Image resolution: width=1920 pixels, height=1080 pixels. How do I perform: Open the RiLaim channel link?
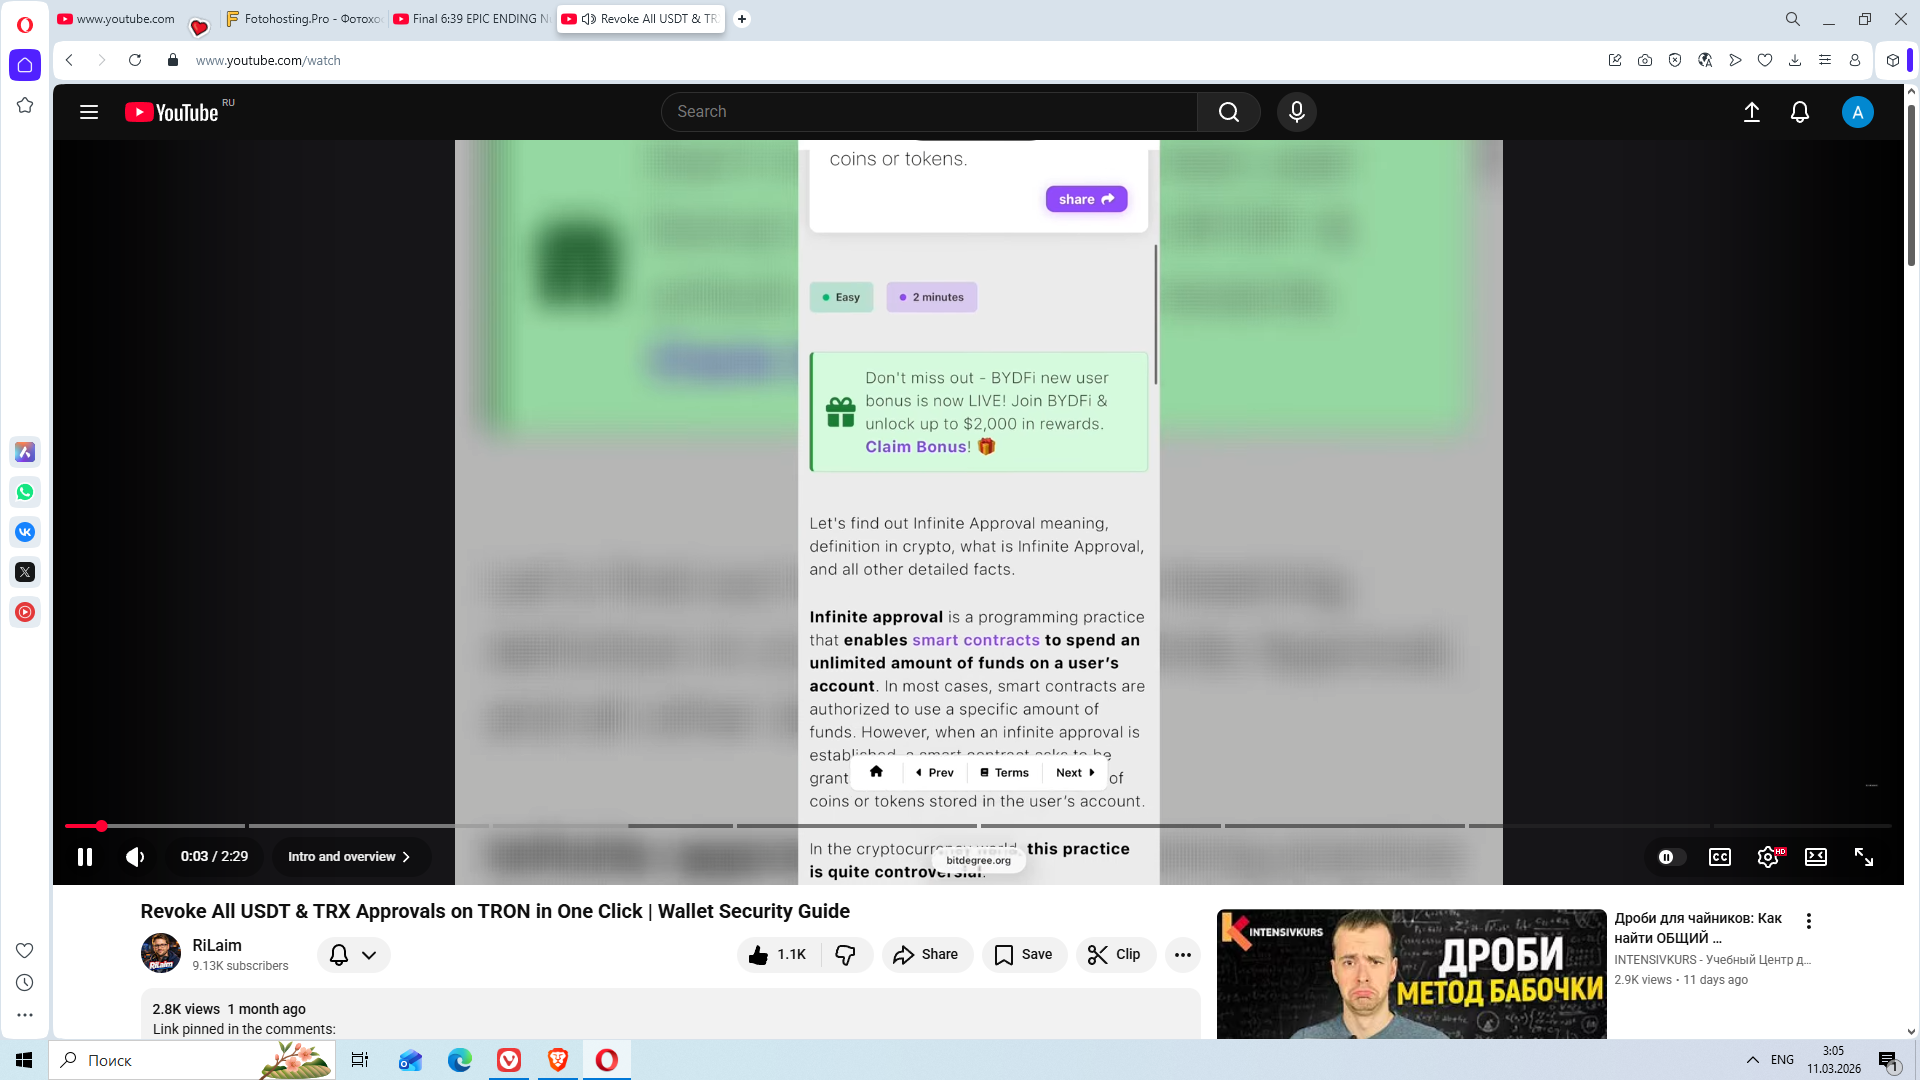tap(217, 945)
